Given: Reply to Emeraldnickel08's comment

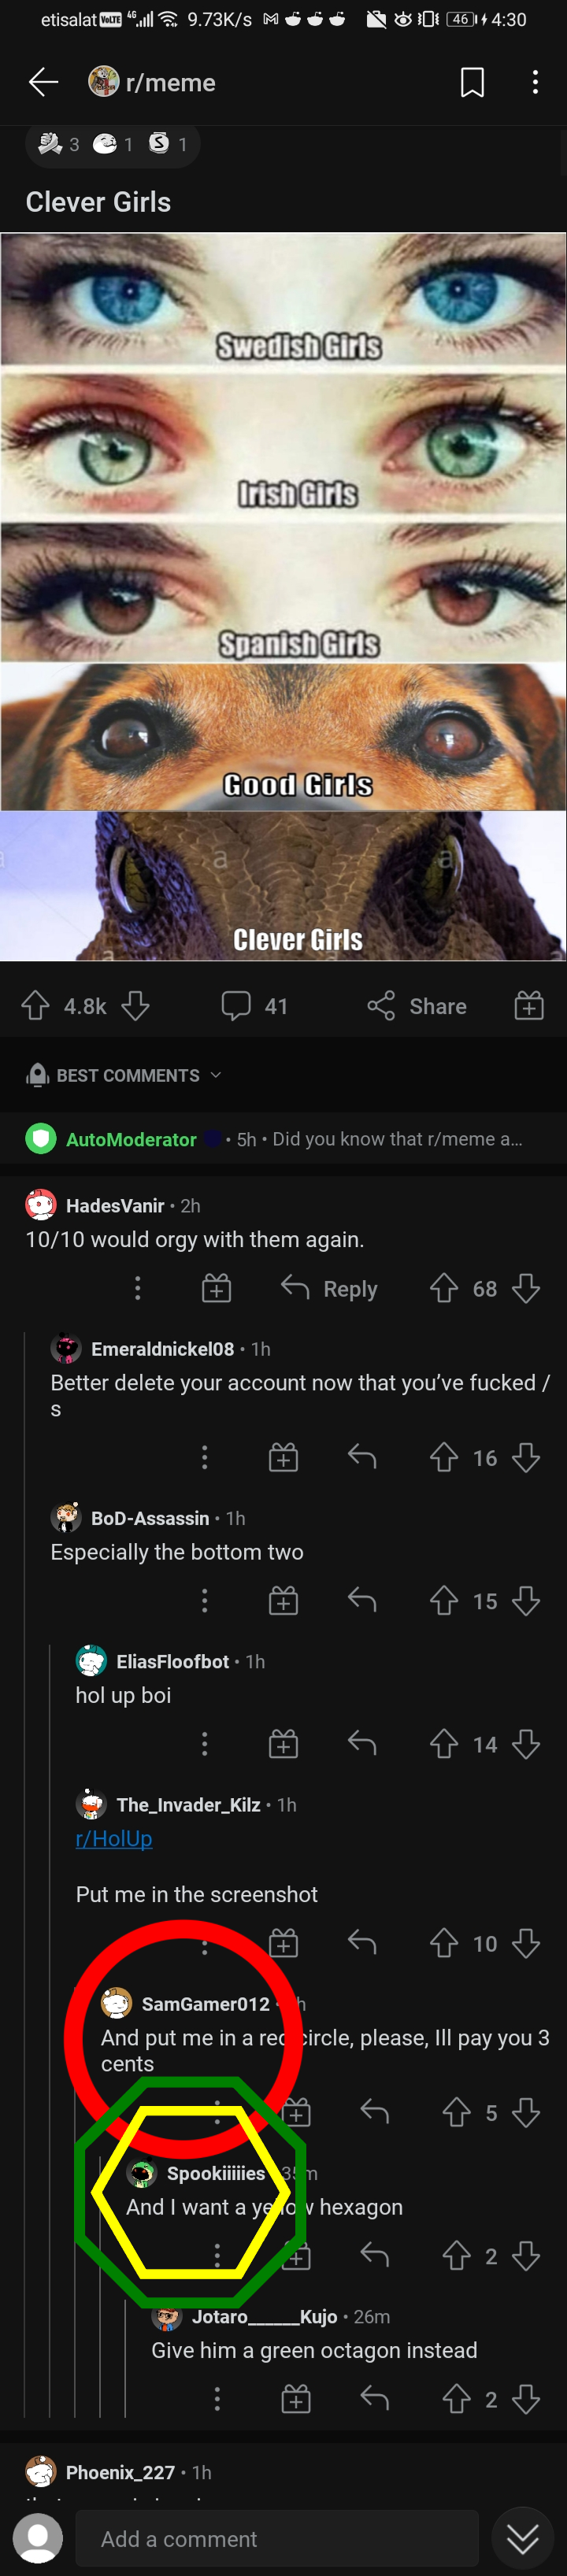Looking at the screenshot, I should coord(362,1458).
